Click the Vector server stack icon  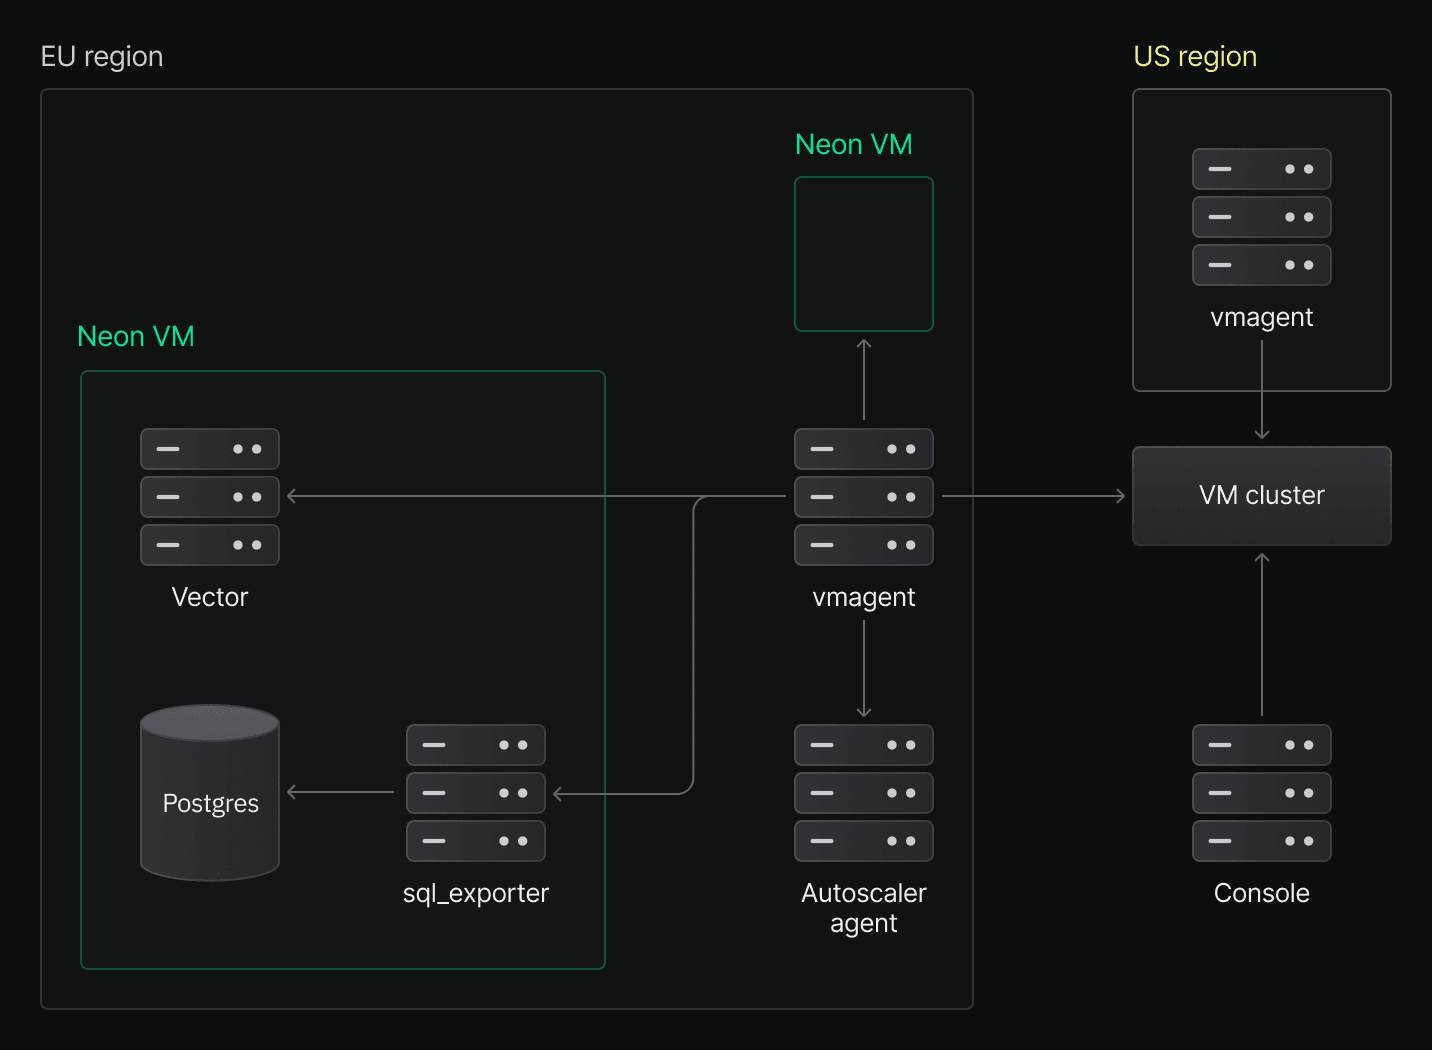pos(209,497)
